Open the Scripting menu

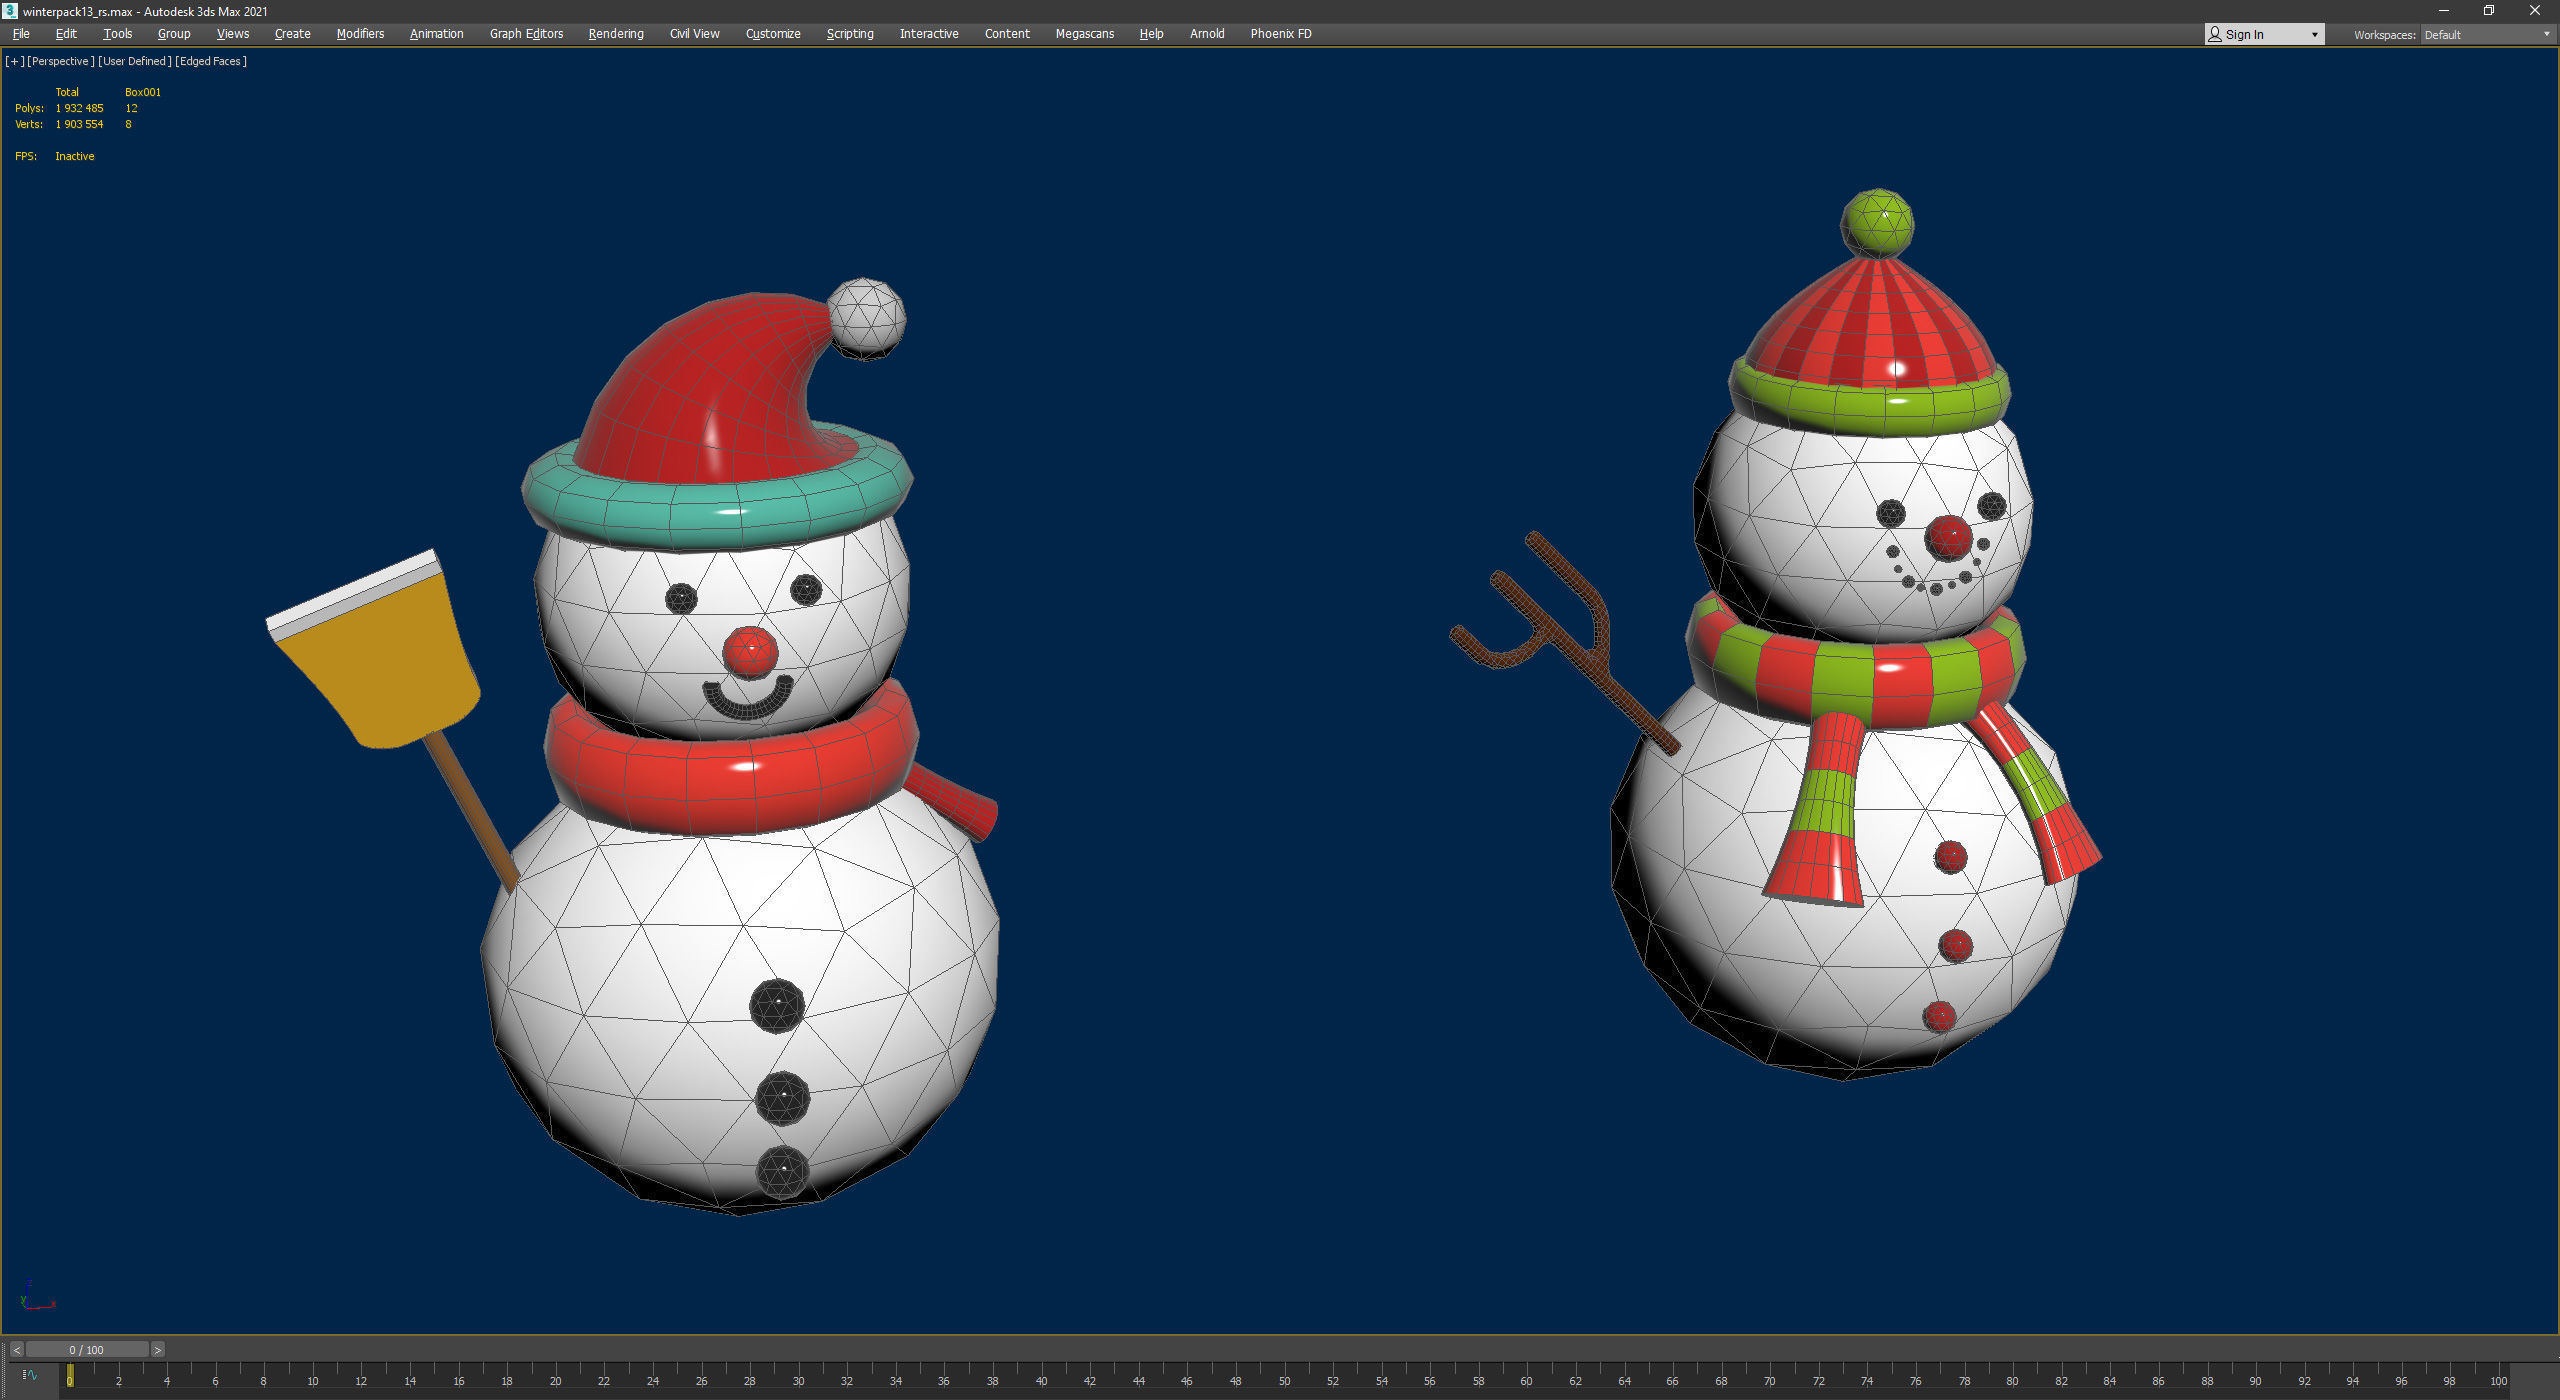(x=850, y=34)
